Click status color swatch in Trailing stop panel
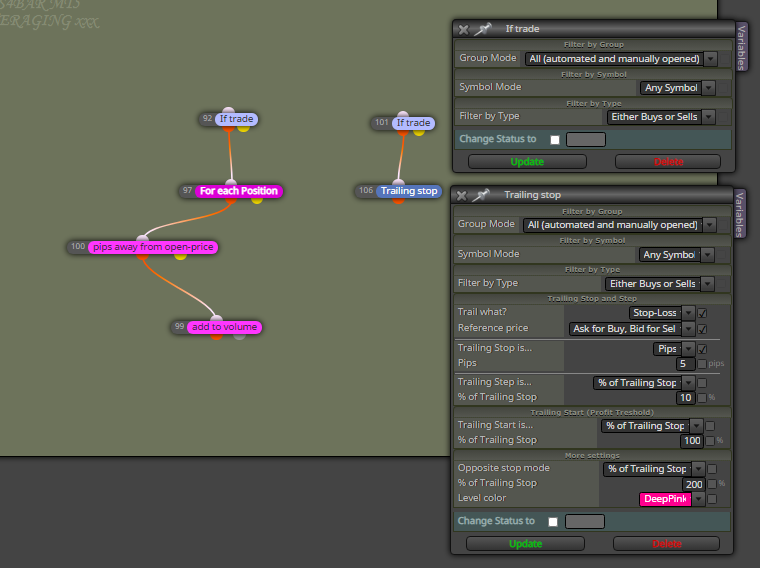The height and width of the screenshot is (568, 760). (x=585, y=522)
